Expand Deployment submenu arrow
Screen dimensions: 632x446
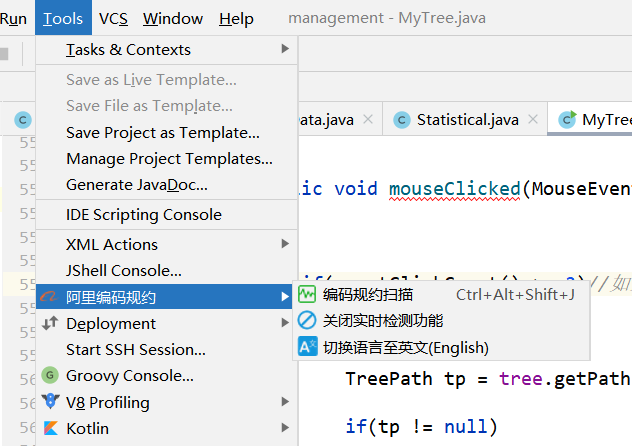[x=285, y=323]
